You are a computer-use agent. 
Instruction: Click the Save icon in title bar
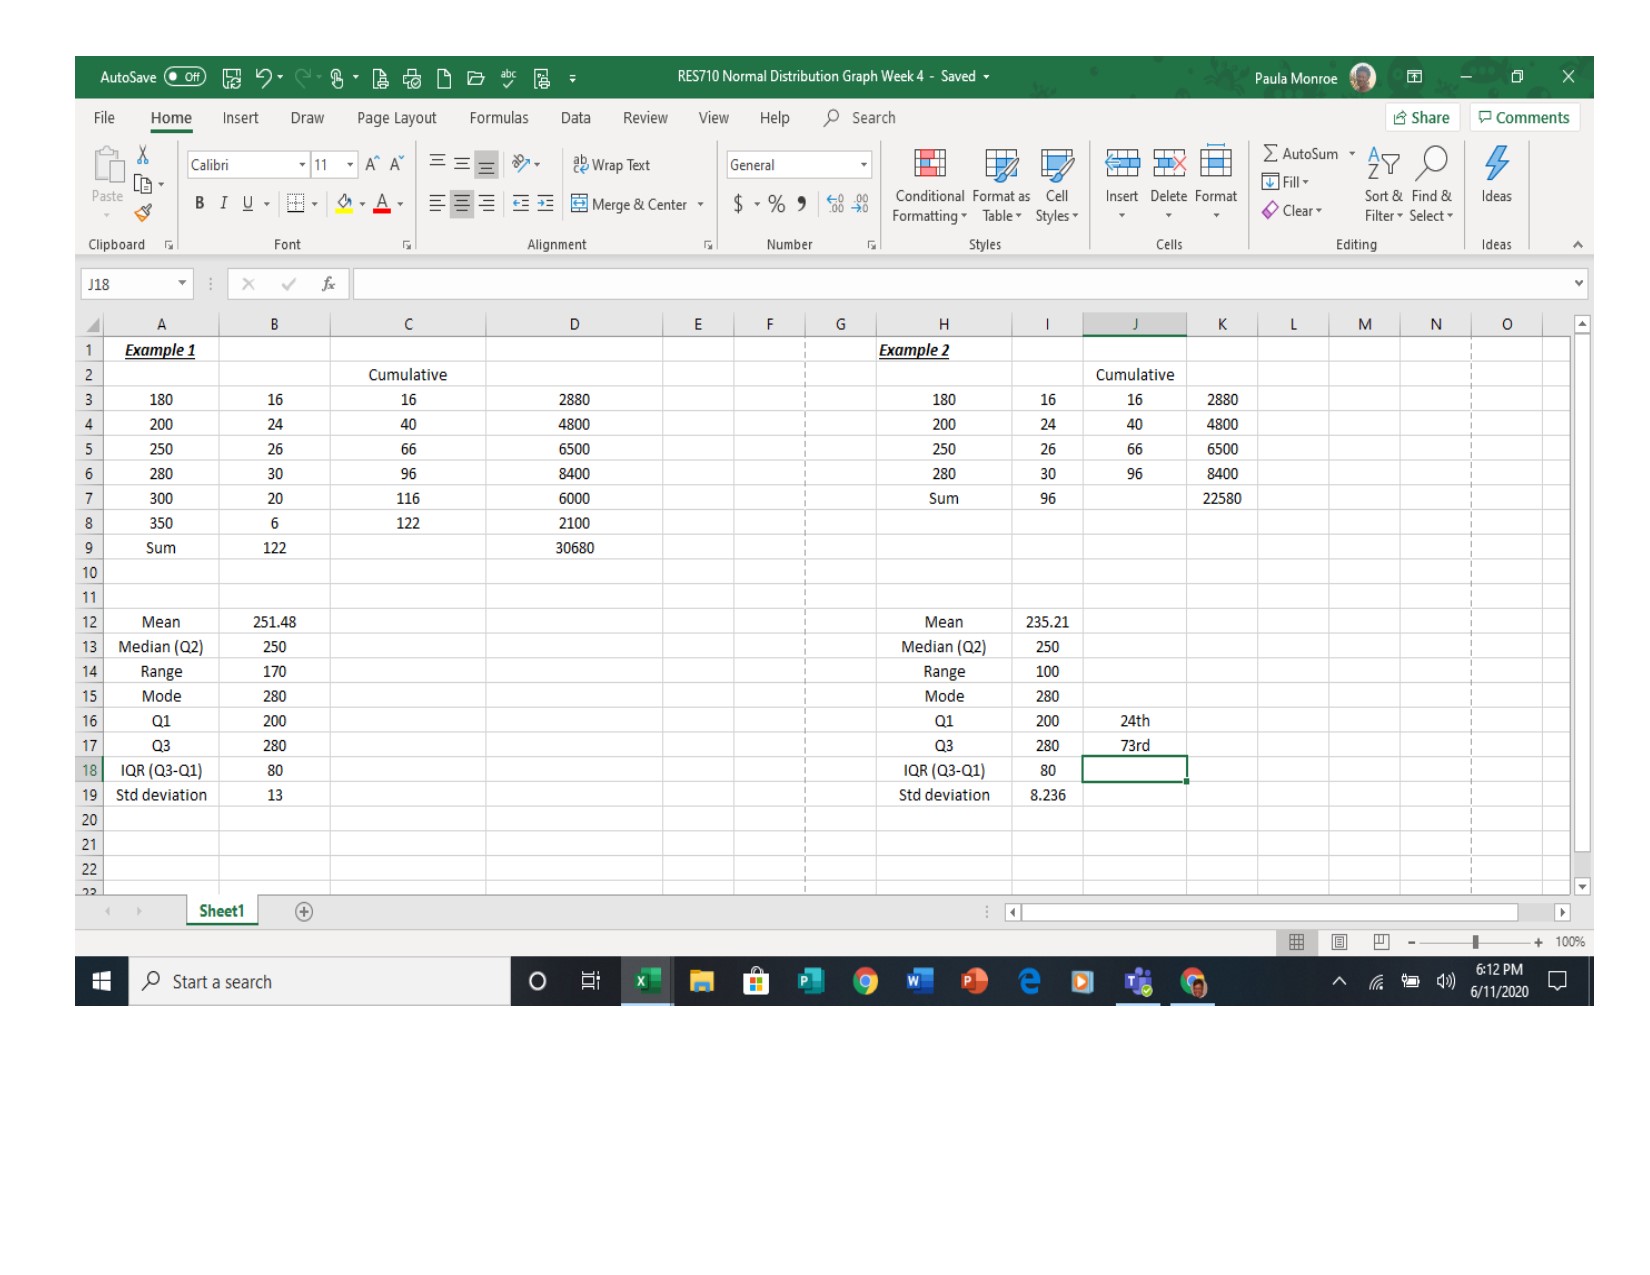pyautogui.click(x=232, y=78)
